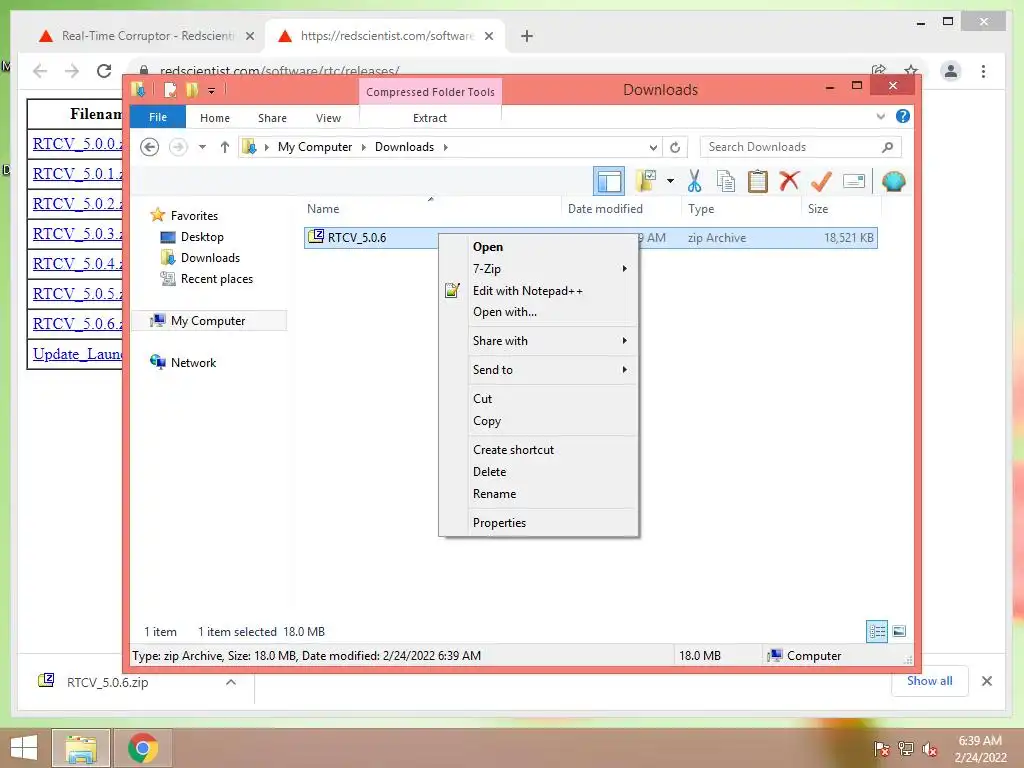Viewport: 1024px width, 768px height.
Task: Click the envelope Email toolbar icon
Action: click(854, 181)
